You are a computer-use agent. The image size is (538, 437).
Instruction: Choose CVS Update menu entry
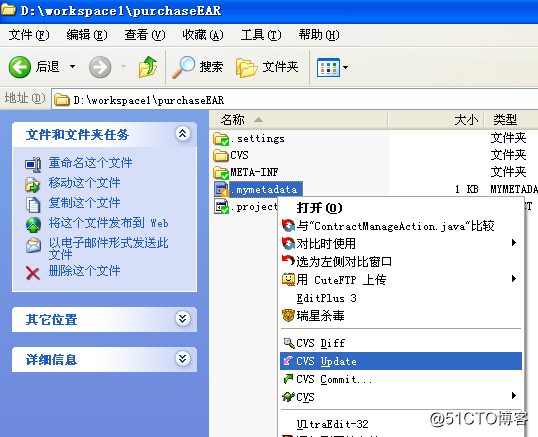(x=401, y=361)
